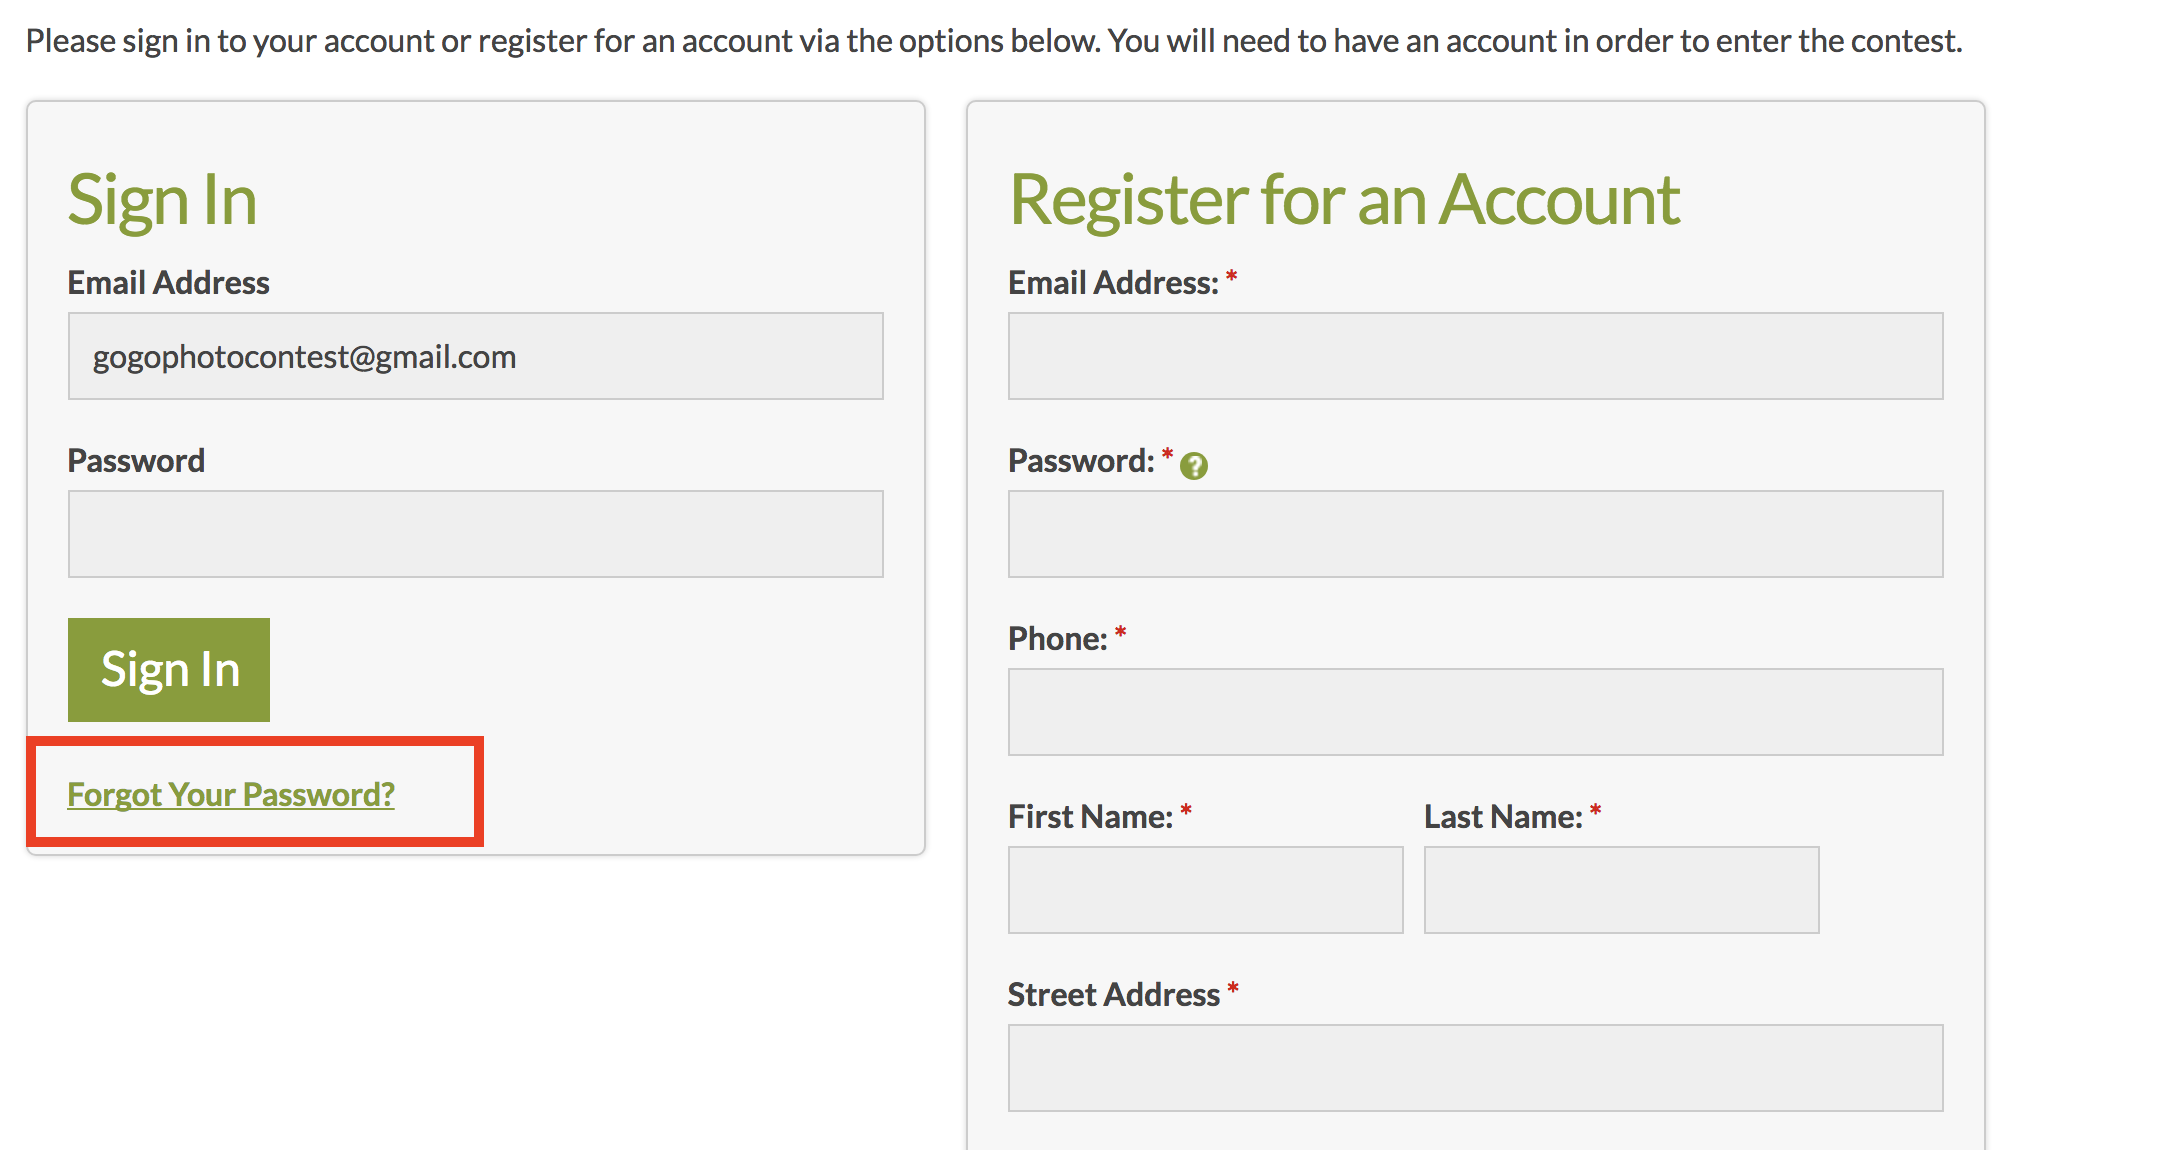Image resolution: width=2172 pixels, height=1150 pixels.
Task: Focus the Sign In email address field
Action: click(476, 356)
